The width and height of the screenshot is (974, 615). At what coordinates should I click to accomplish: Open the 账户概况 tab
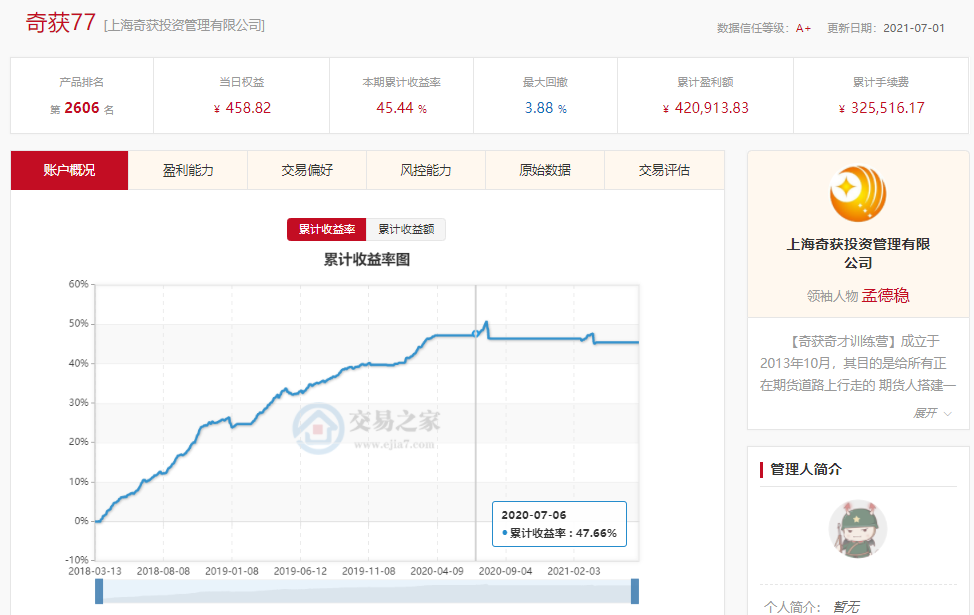point(69,170)
